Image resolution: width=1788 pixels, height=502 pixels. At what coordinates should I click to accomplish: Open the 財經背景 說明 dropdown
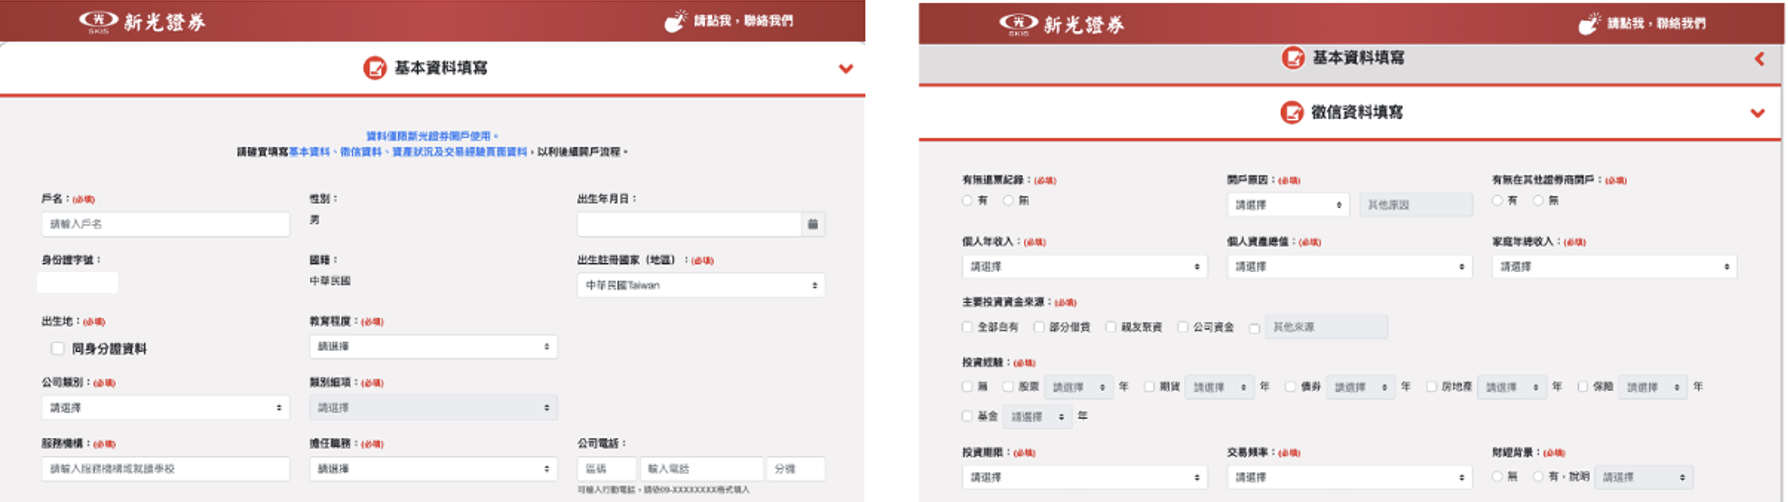(x=1644, y=478)
